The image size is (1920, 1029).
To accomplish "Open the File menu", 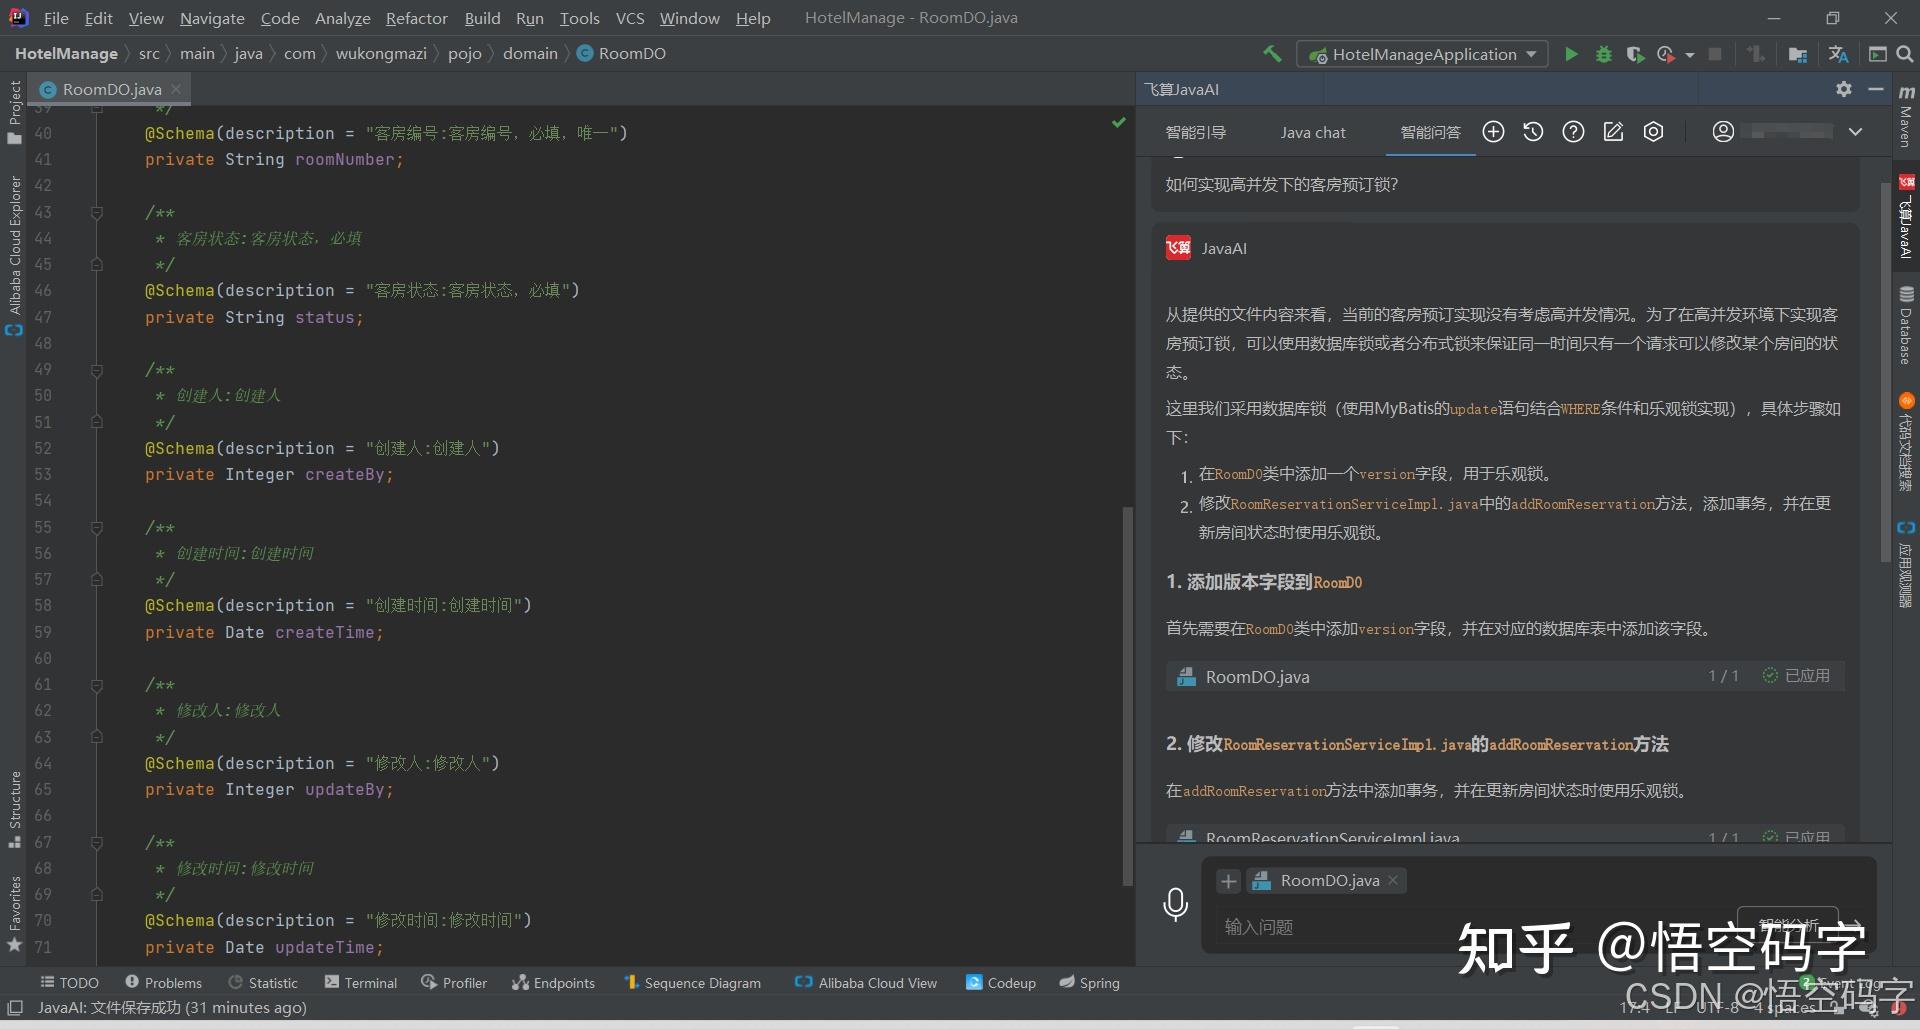I will tap(56, 18).
